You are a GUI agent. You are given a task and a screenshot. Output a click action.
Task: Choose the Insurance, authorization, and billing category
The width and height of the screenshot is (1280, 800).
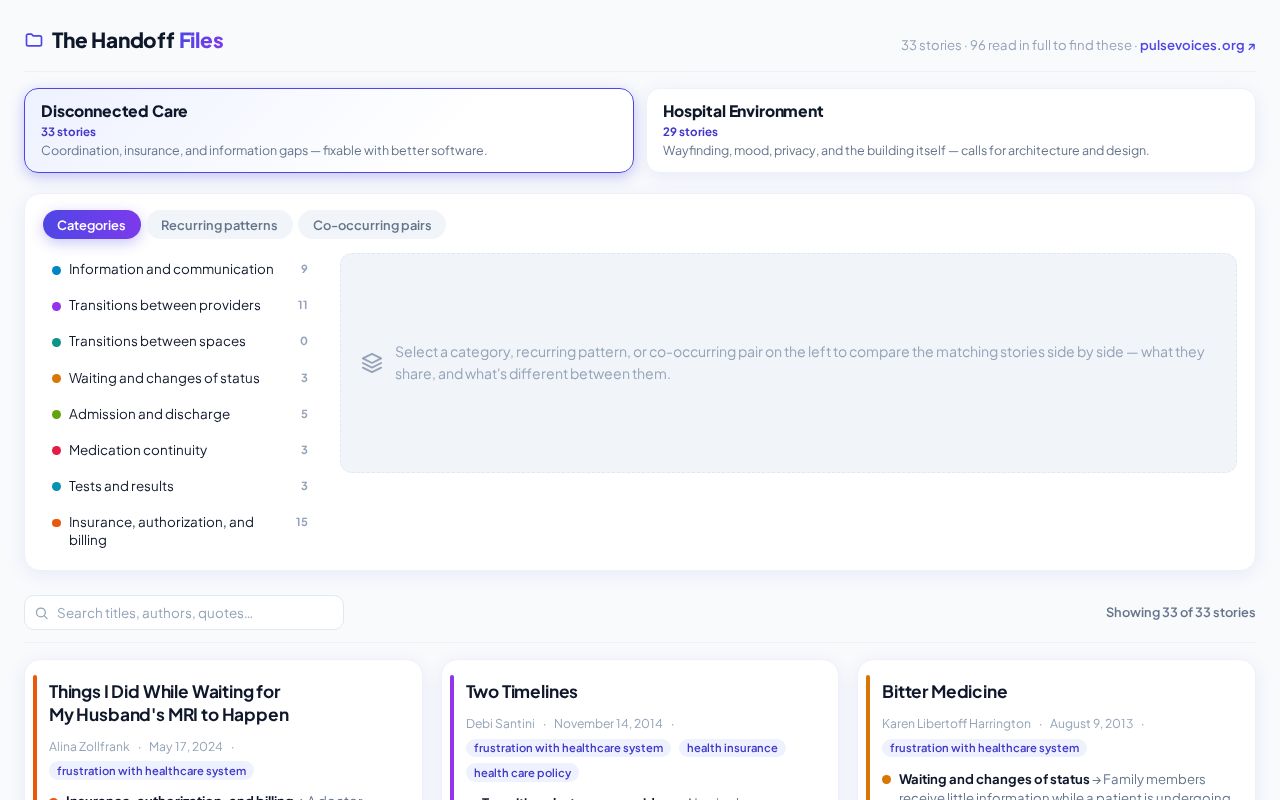click(180, 531)
